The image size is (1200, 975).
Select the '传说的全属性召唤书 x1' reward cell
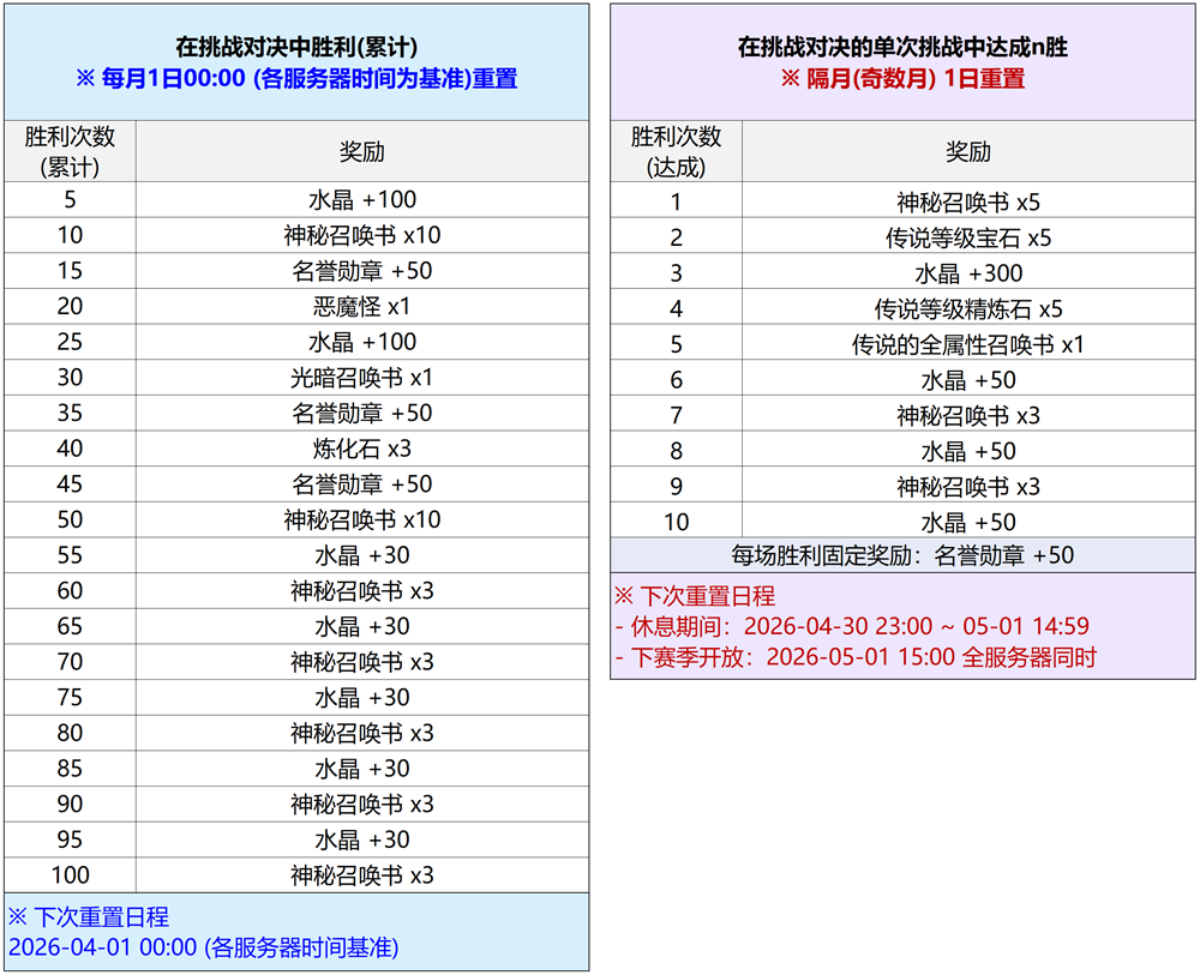pyautogui.click(x=968, y=345)
